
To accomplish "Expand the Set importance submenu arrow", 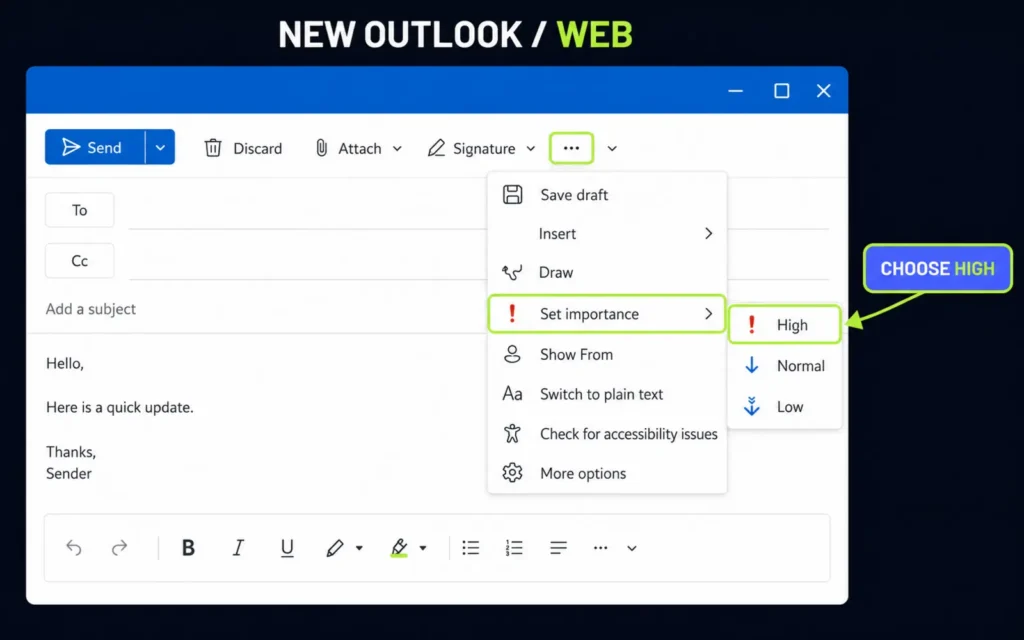I will tap(709, 314).
